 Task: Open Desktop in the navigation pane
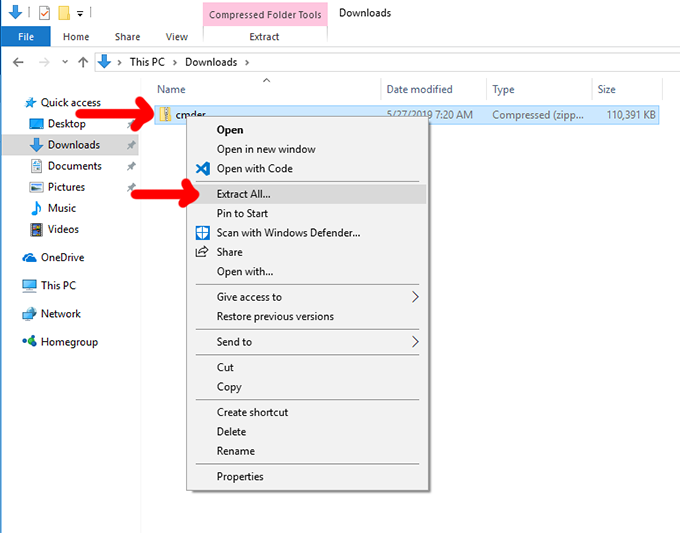click(66, 124)
